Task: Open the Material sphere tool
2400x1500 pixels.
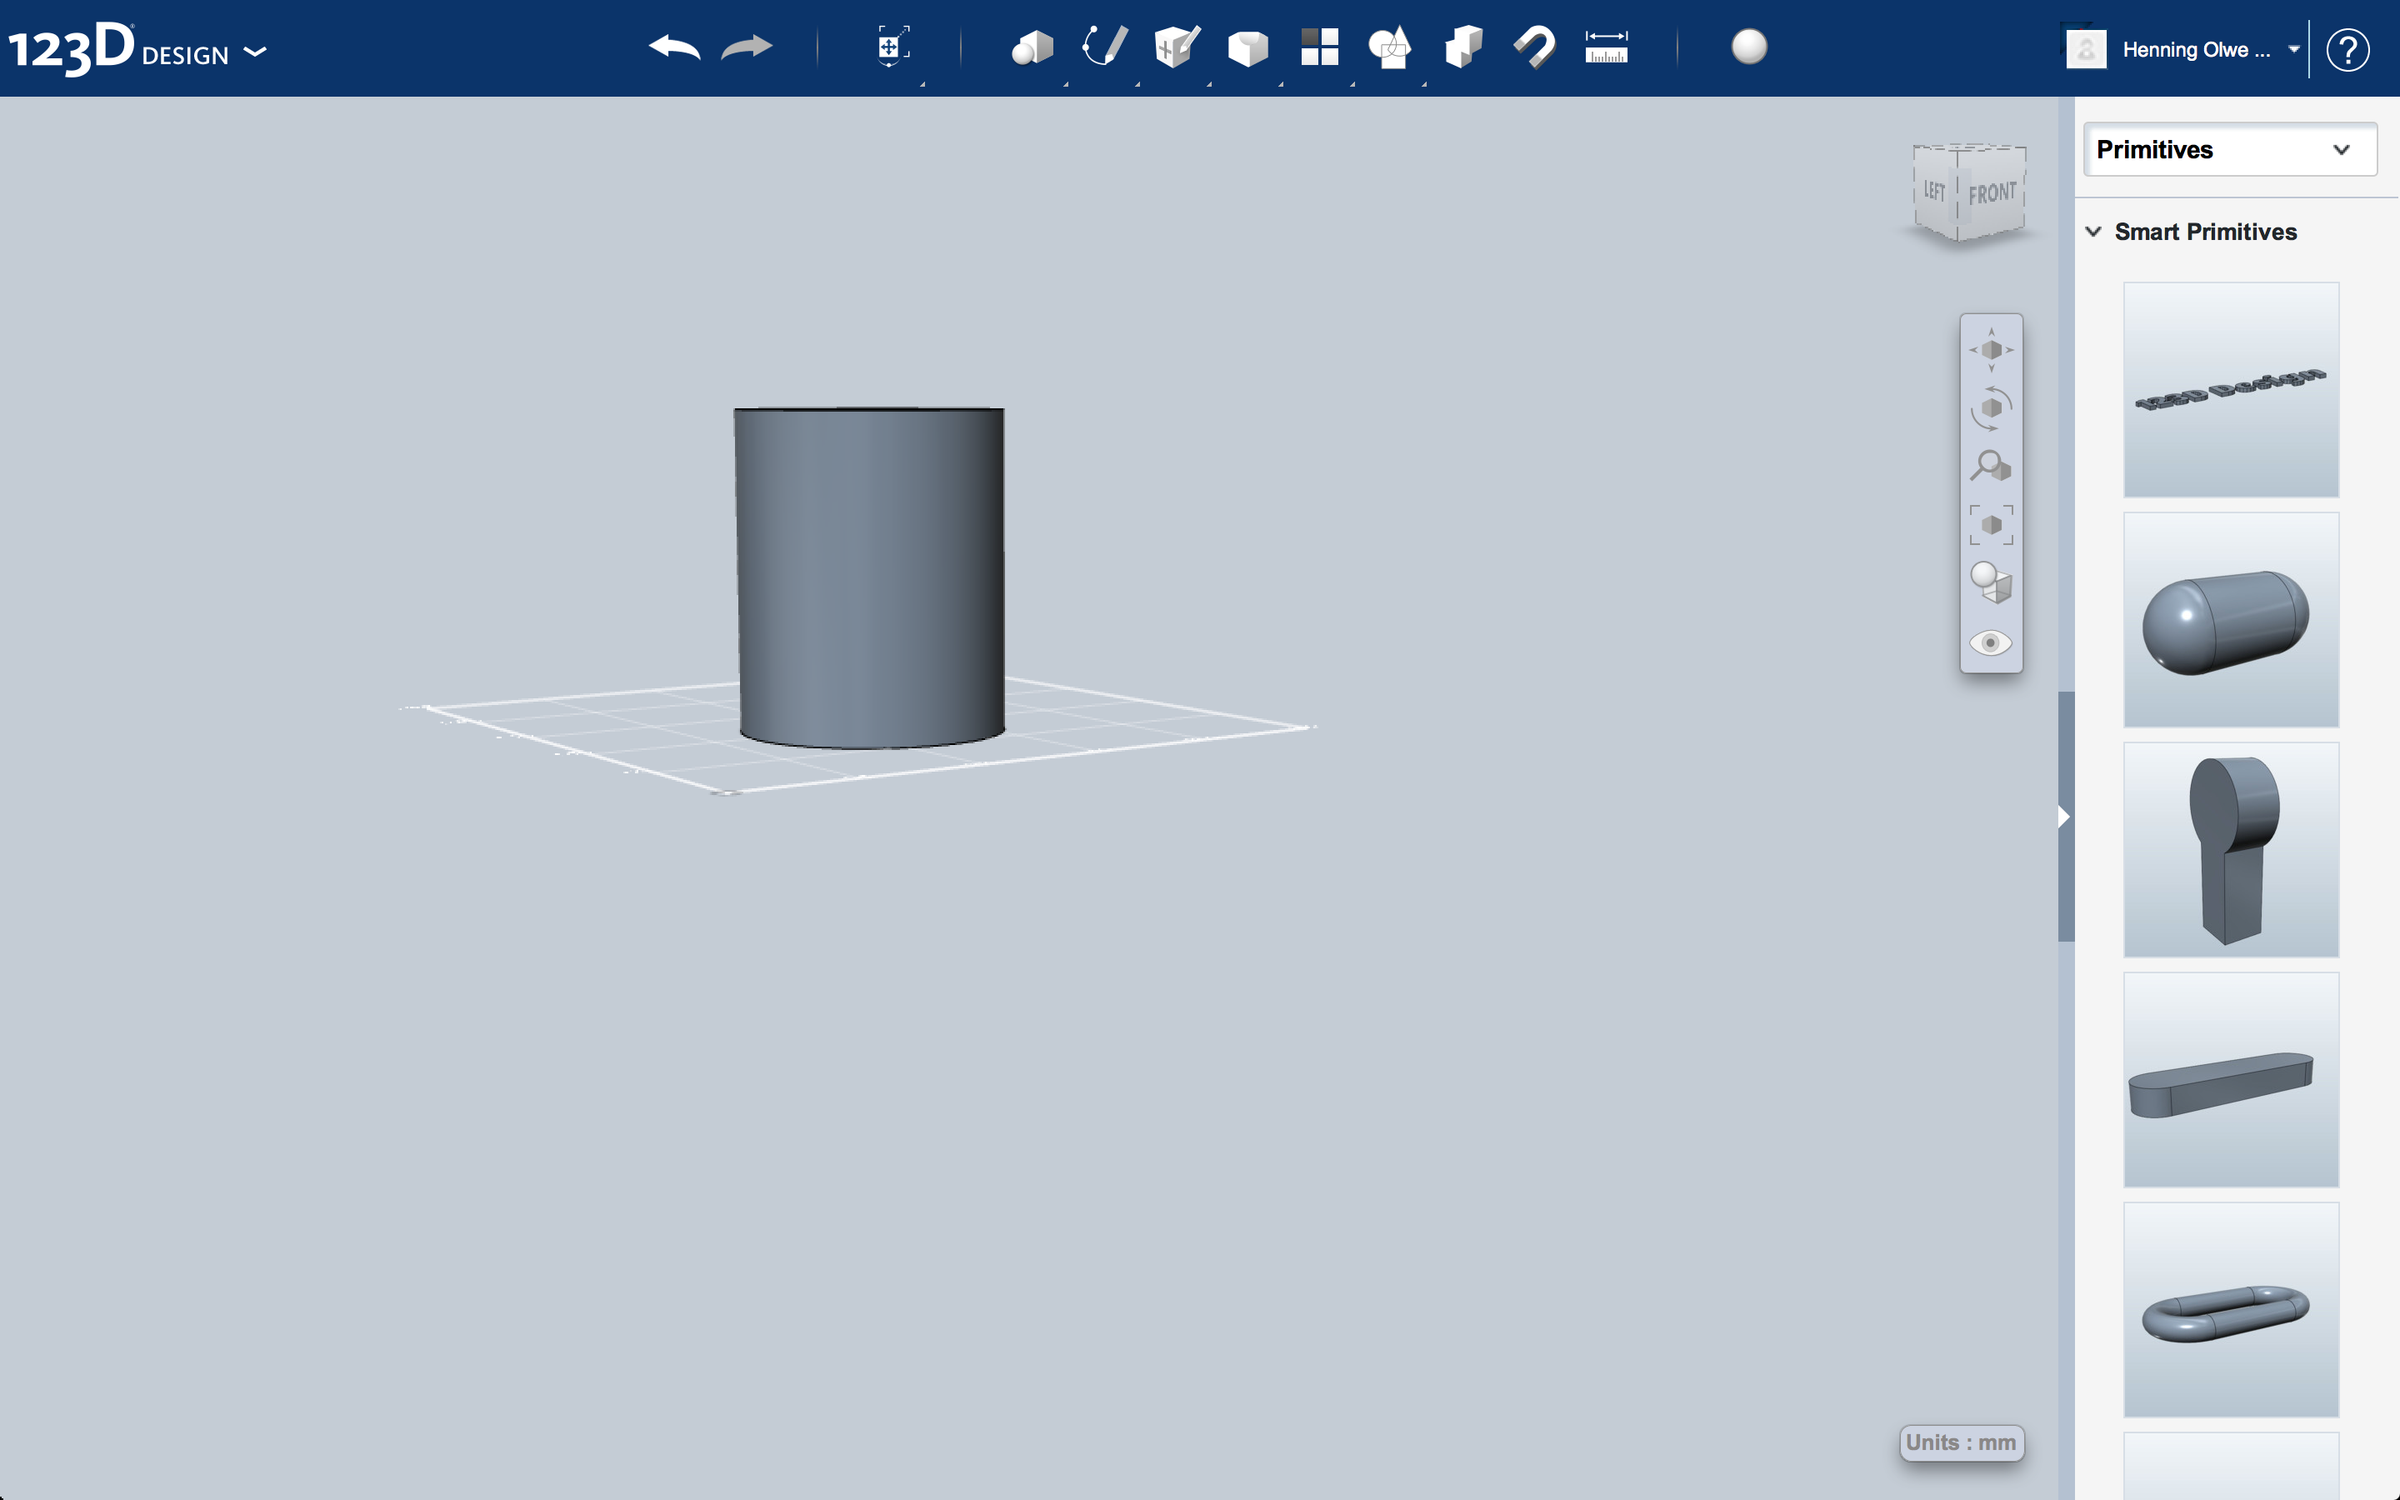Action: 1749,47
